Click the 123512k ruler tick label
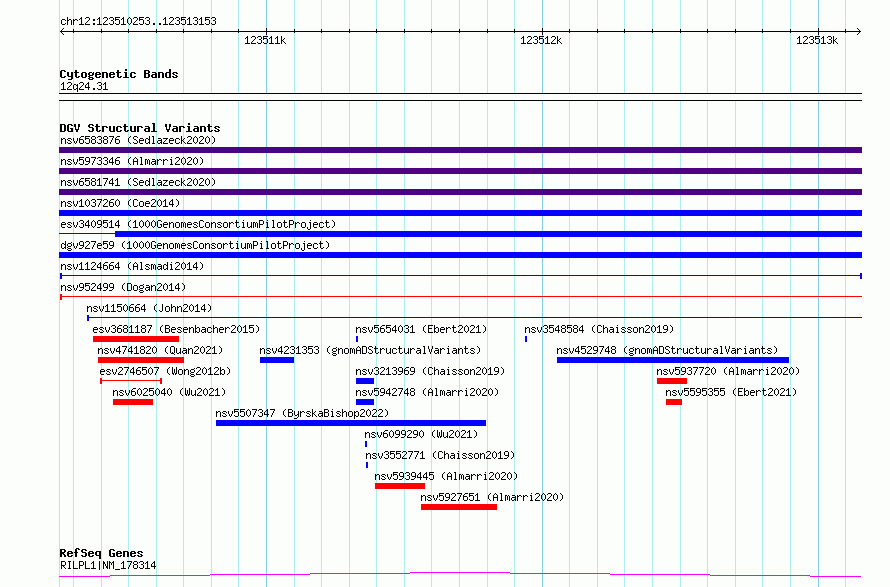This screenshot has width=890, height=587. [x=541, y=40]
